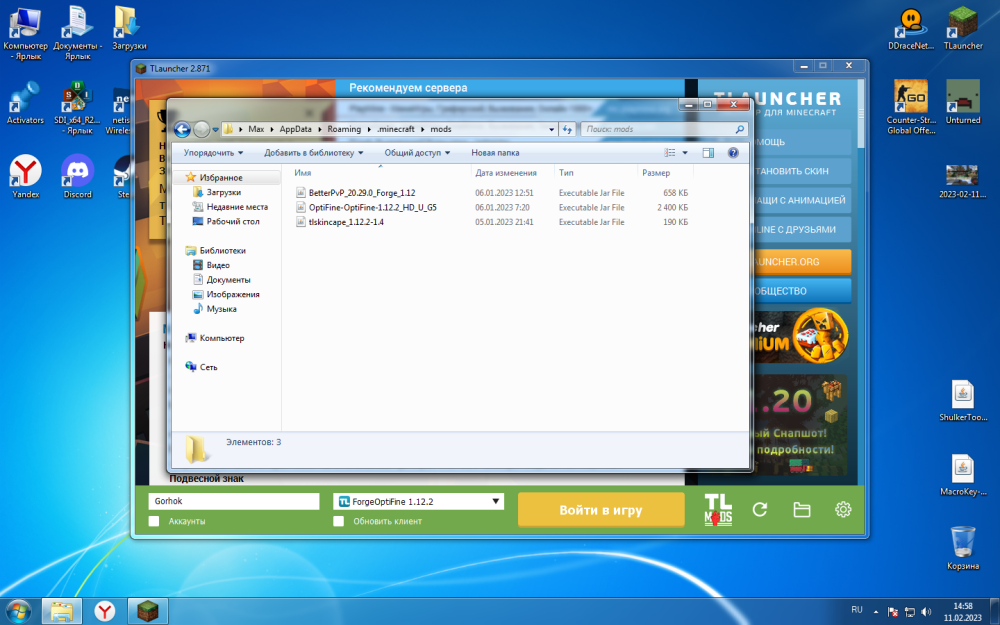Expand Упорядочить menu dropdown
The image size is (1000, 625).
(213, 153)
